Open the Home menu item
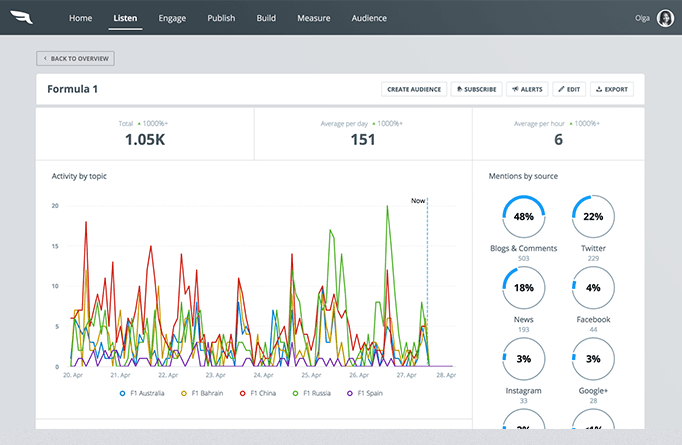The height and width of the screenshot is (445, 682). [x=80, y=18]
